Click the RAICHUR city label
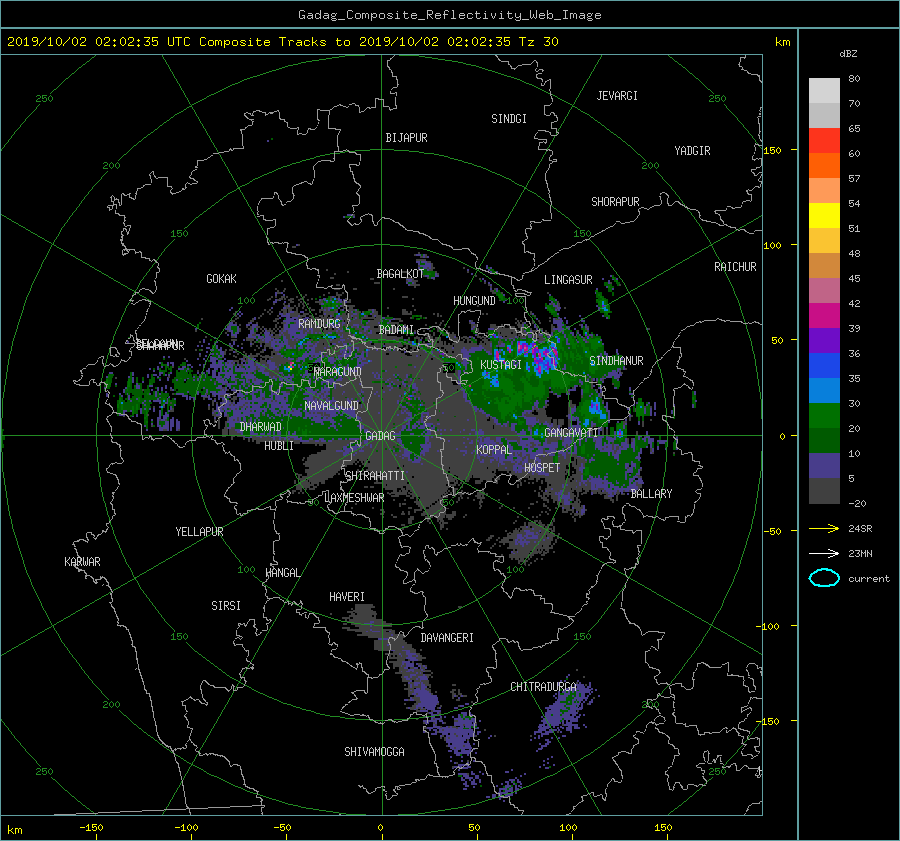 pyautogui.click(x=735, y=266)
